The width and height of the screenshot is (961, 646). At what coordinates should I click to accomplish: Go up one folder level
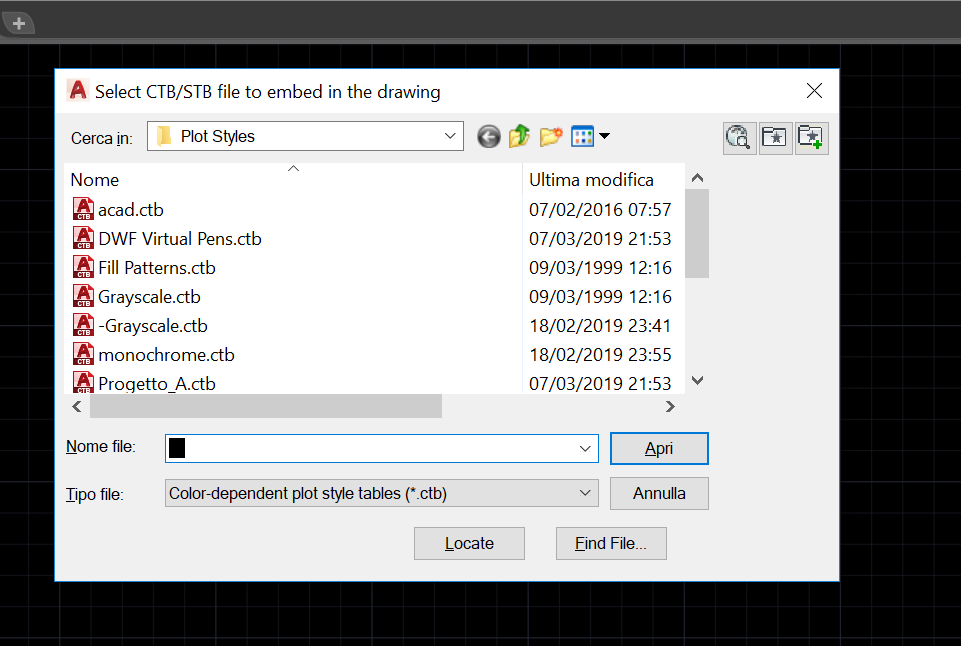(519, 136)
